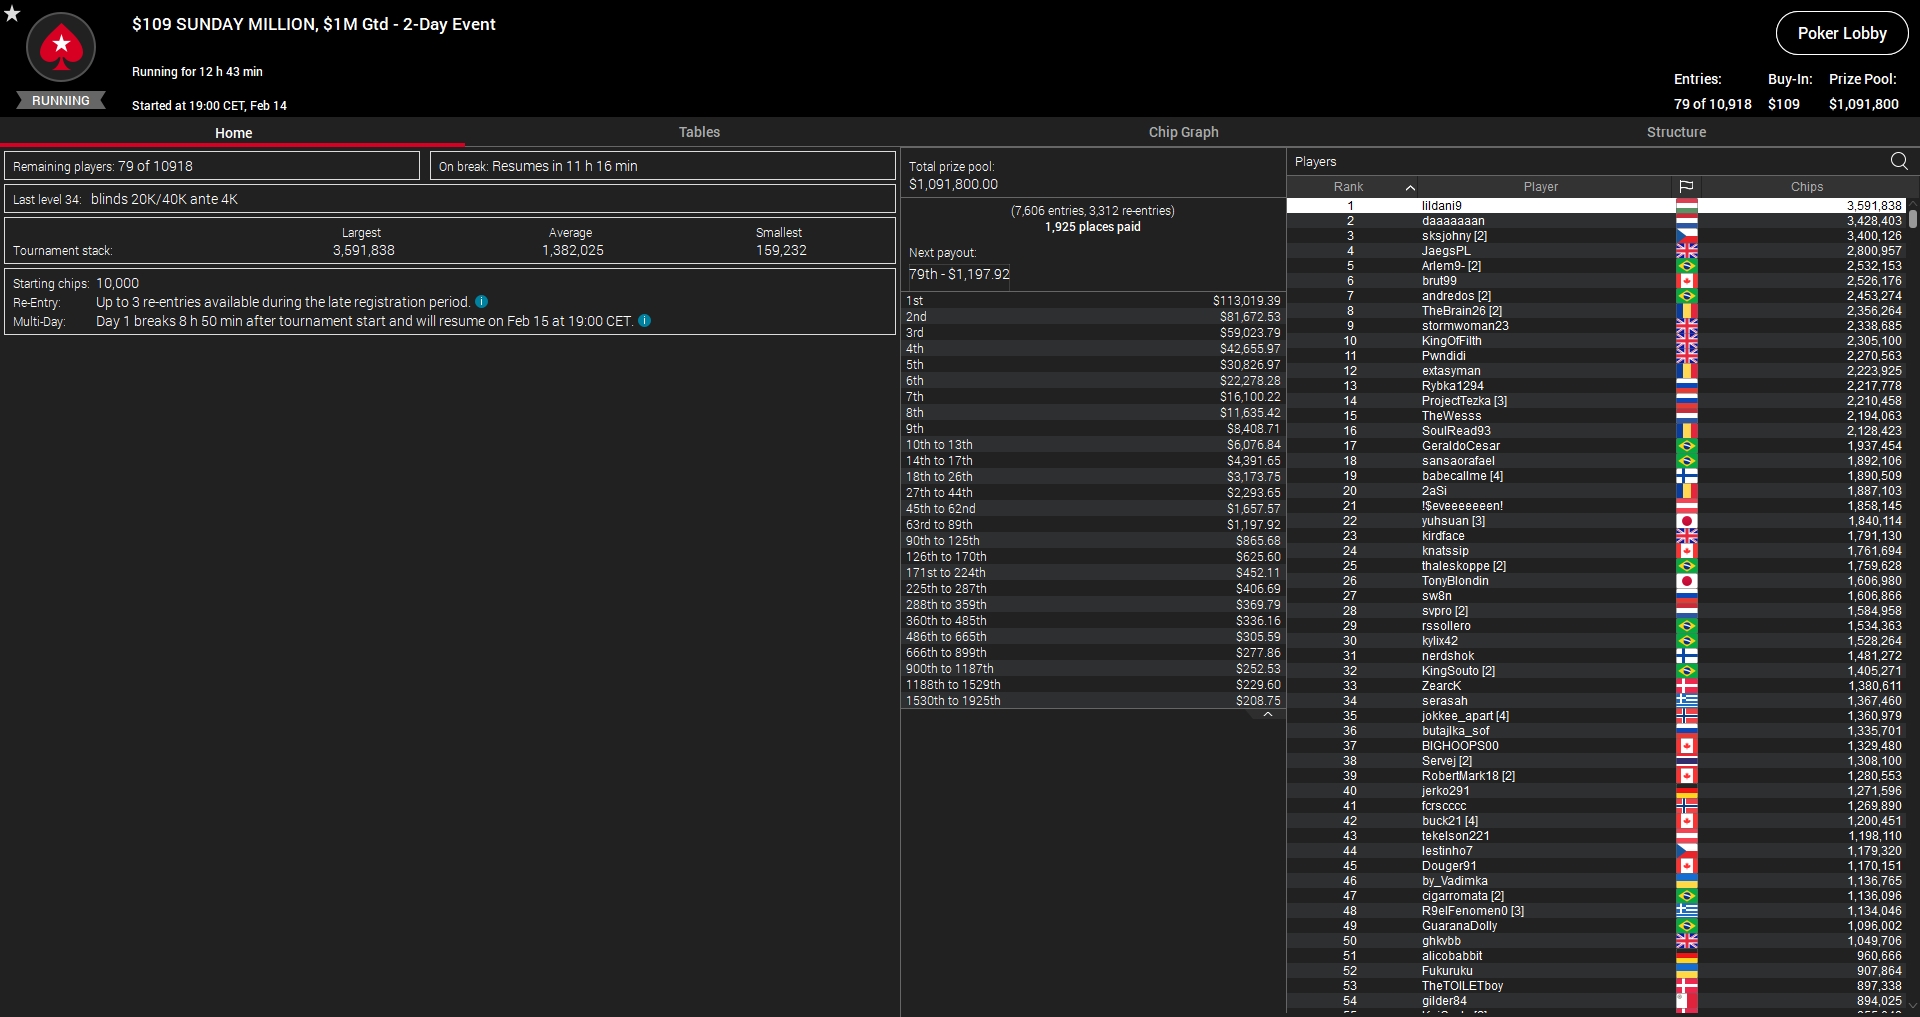This screenshot has height=1017, width=1920.
Task: Click the flag icon beside brut99
Action: 1687,281
